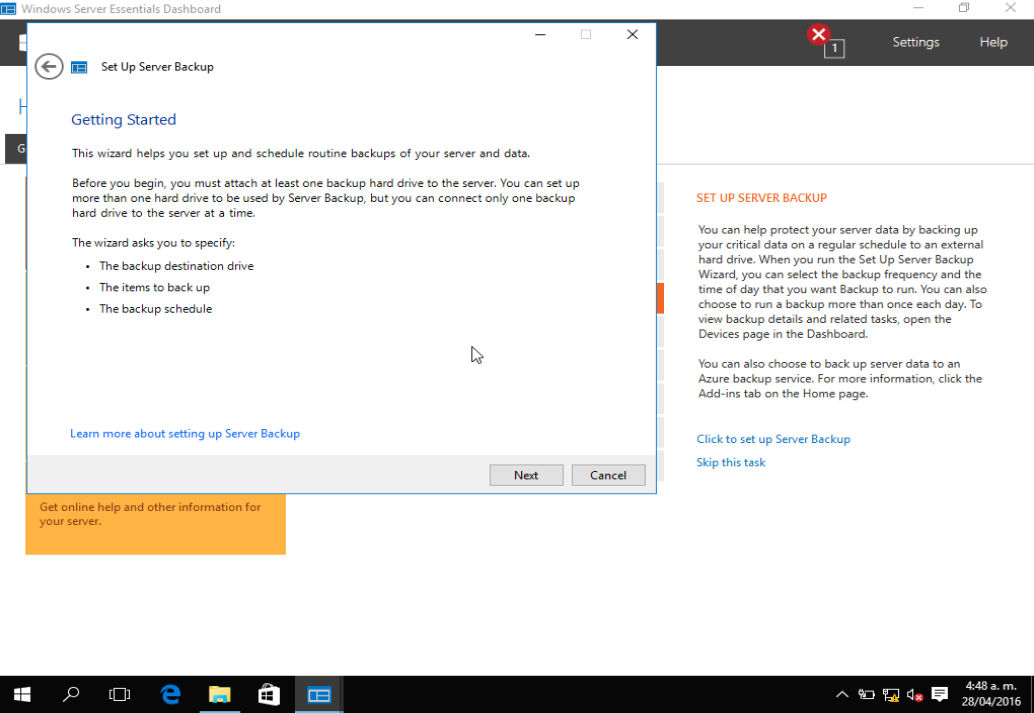Unmute the system volume icon
1034x714 pixels.
(913, 694)
